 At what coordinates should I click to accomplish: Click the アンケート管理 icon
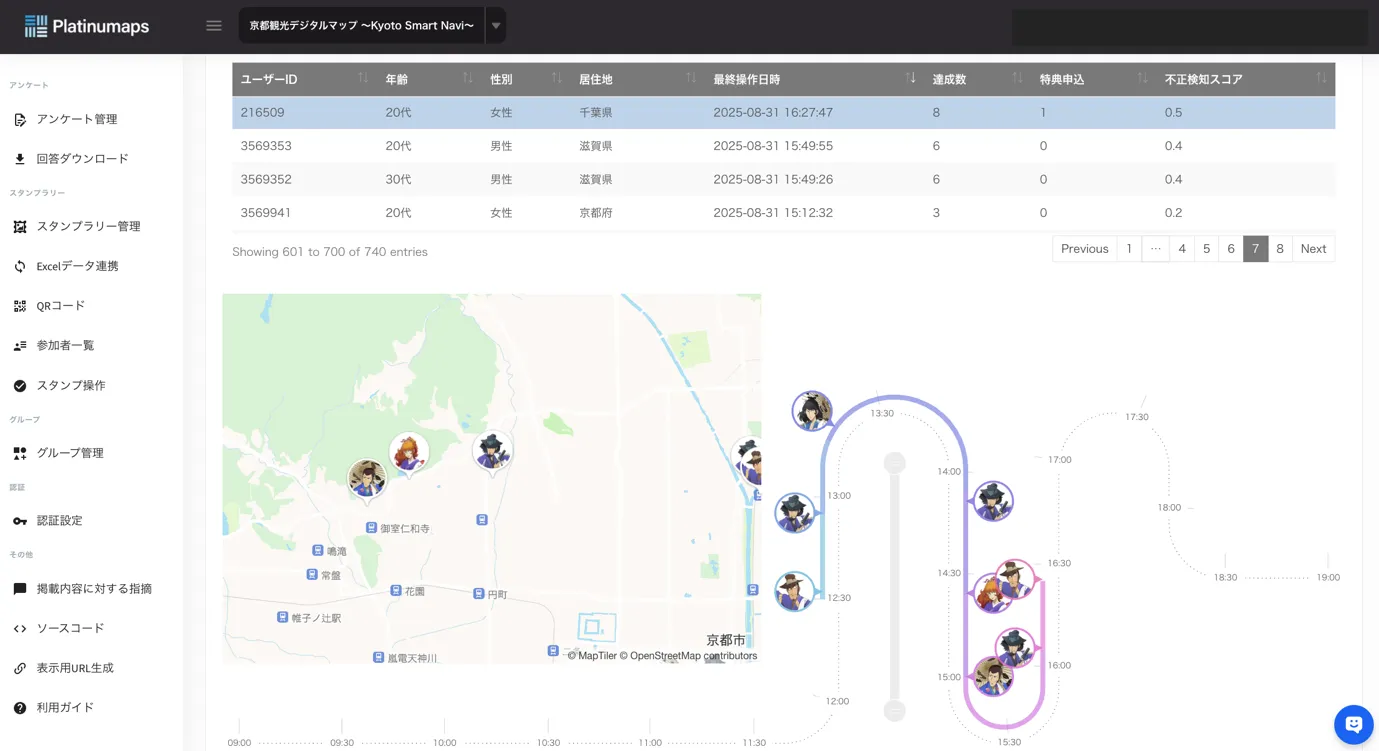point(20,119)
